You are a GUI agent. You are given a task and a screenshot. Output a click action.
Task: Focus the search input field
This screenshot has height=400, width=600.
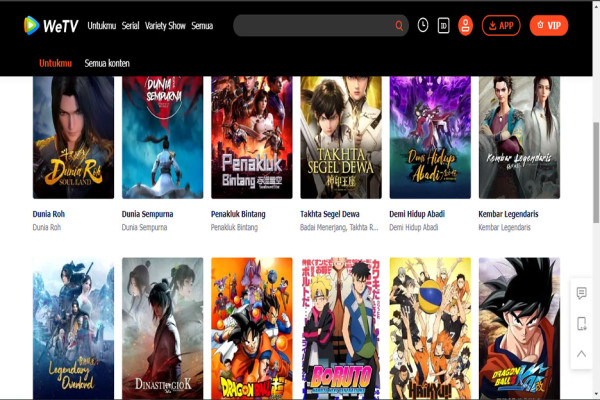314,26
